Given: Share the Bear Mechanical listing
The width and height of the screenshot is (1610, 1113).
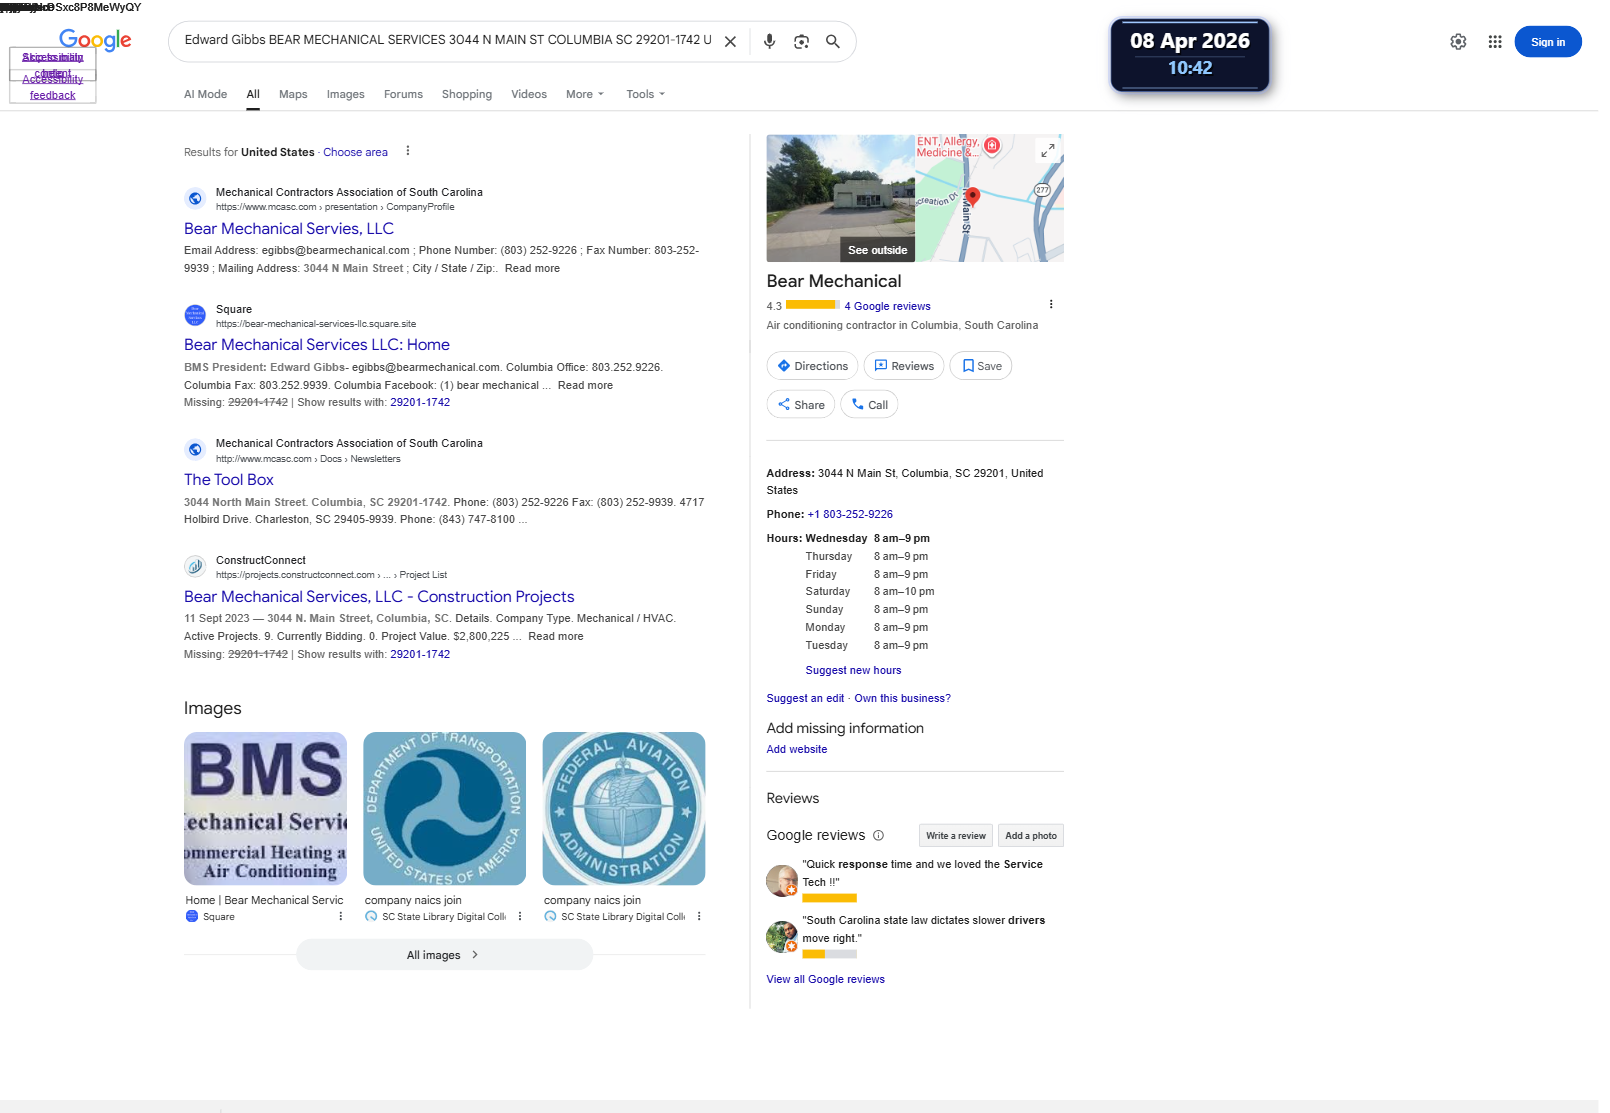Looking at the screenshot, I should (x=801, y=405).
